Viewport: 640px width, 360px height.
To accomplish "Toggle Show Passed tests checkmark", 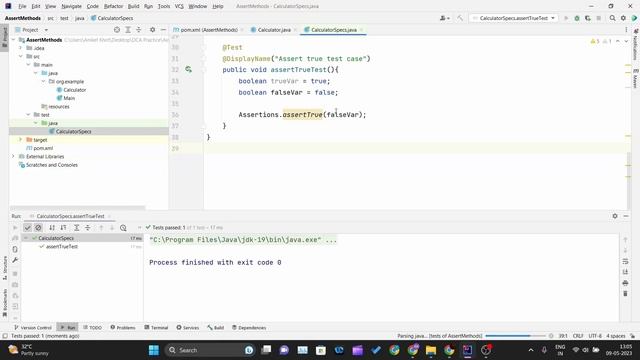I will click(x=27, y=228).
